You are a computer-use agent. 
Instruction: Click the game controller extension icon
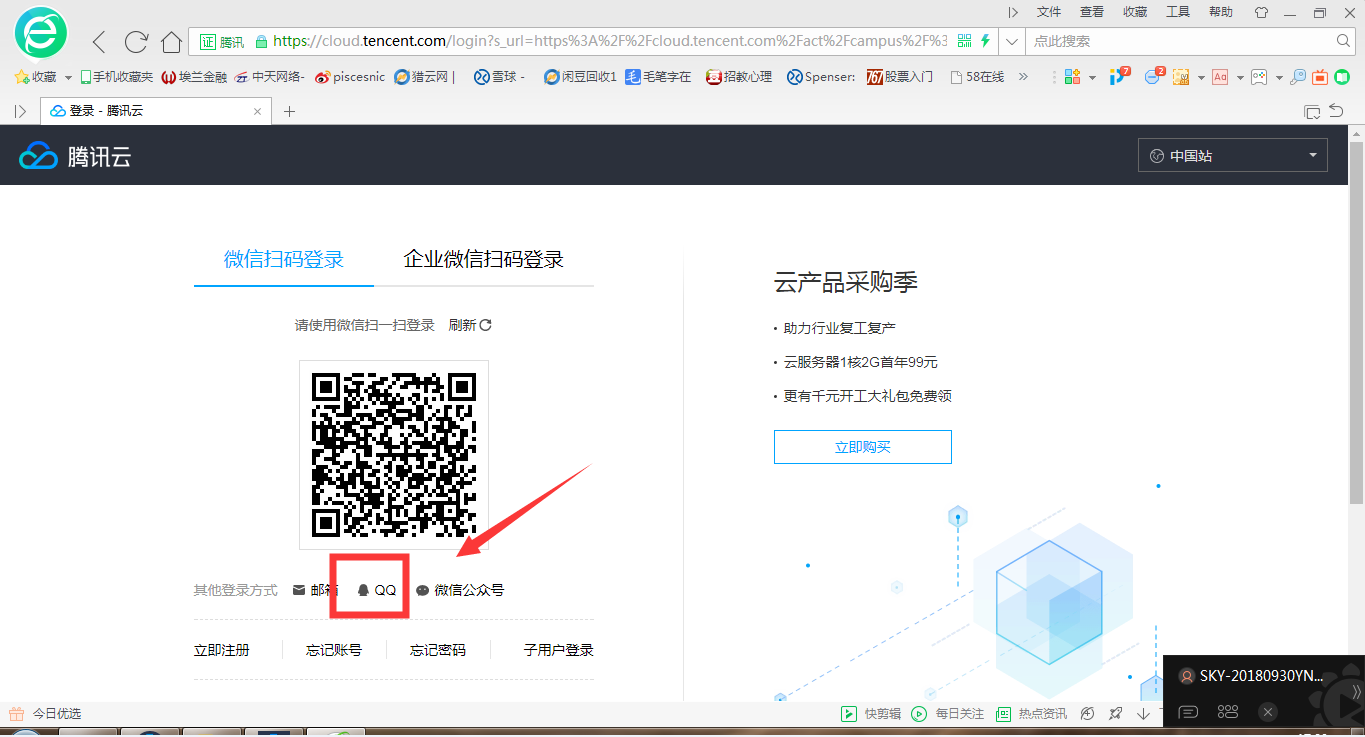pyautogui.click(x=1259, y=76)
